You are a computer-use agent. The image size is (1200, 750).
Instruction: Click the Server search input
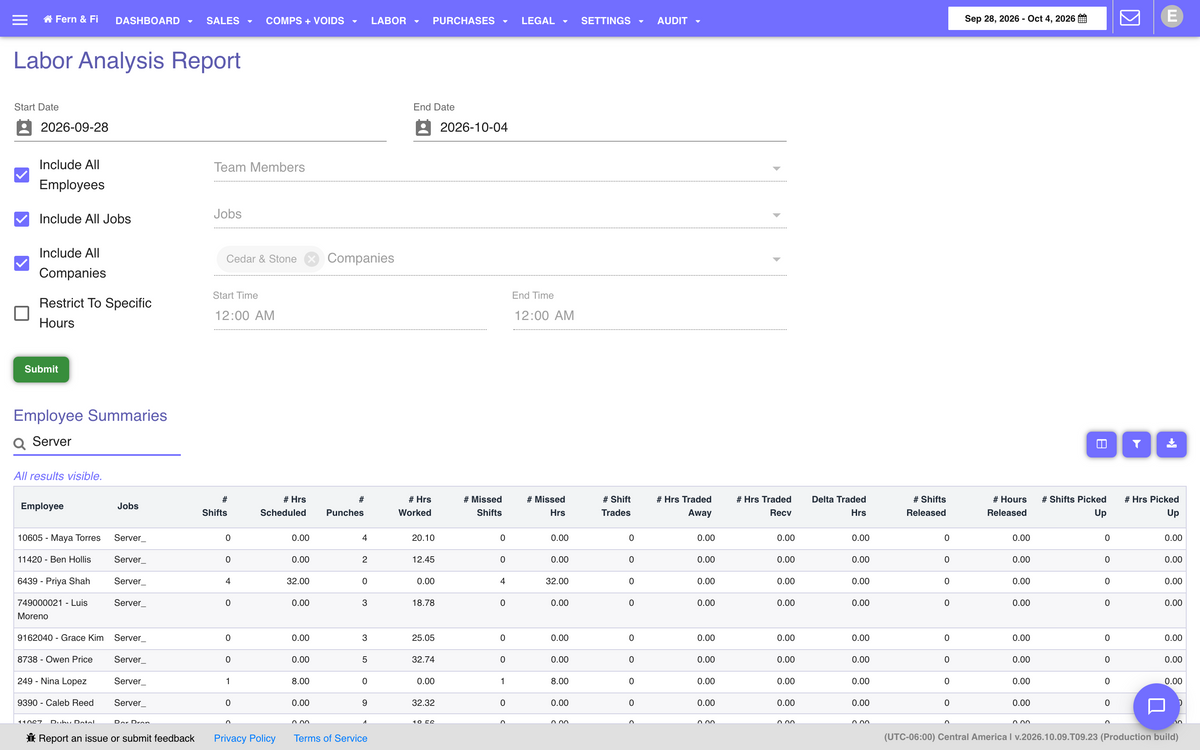[105, 442]
